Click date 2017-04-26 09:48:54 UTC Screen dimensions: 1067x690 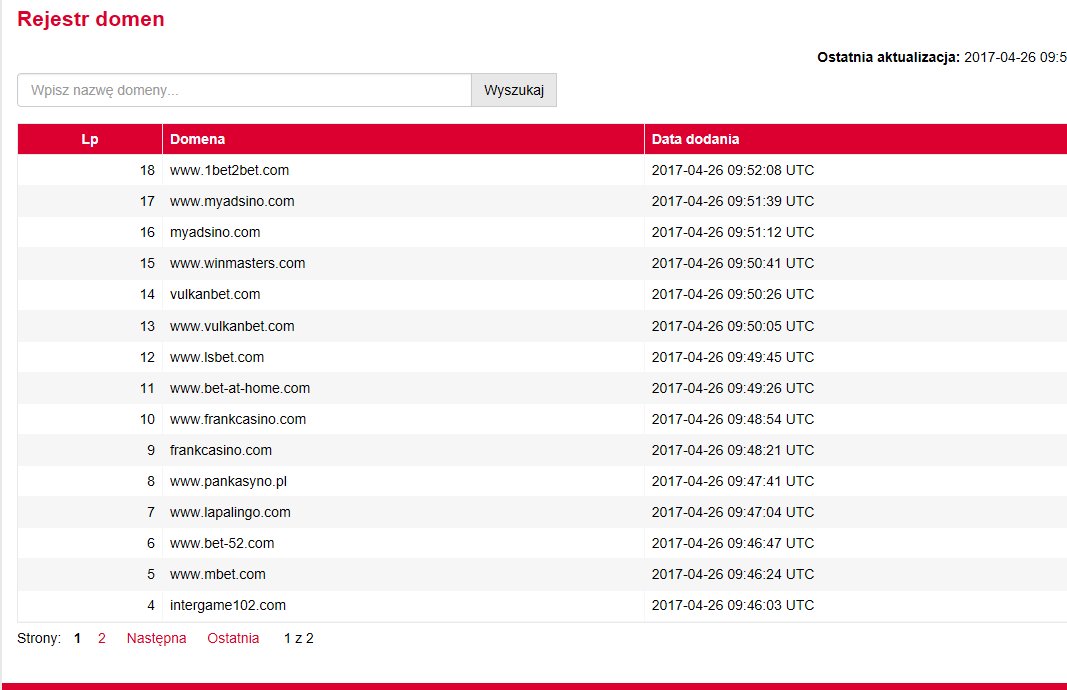[x=733, y=419]
